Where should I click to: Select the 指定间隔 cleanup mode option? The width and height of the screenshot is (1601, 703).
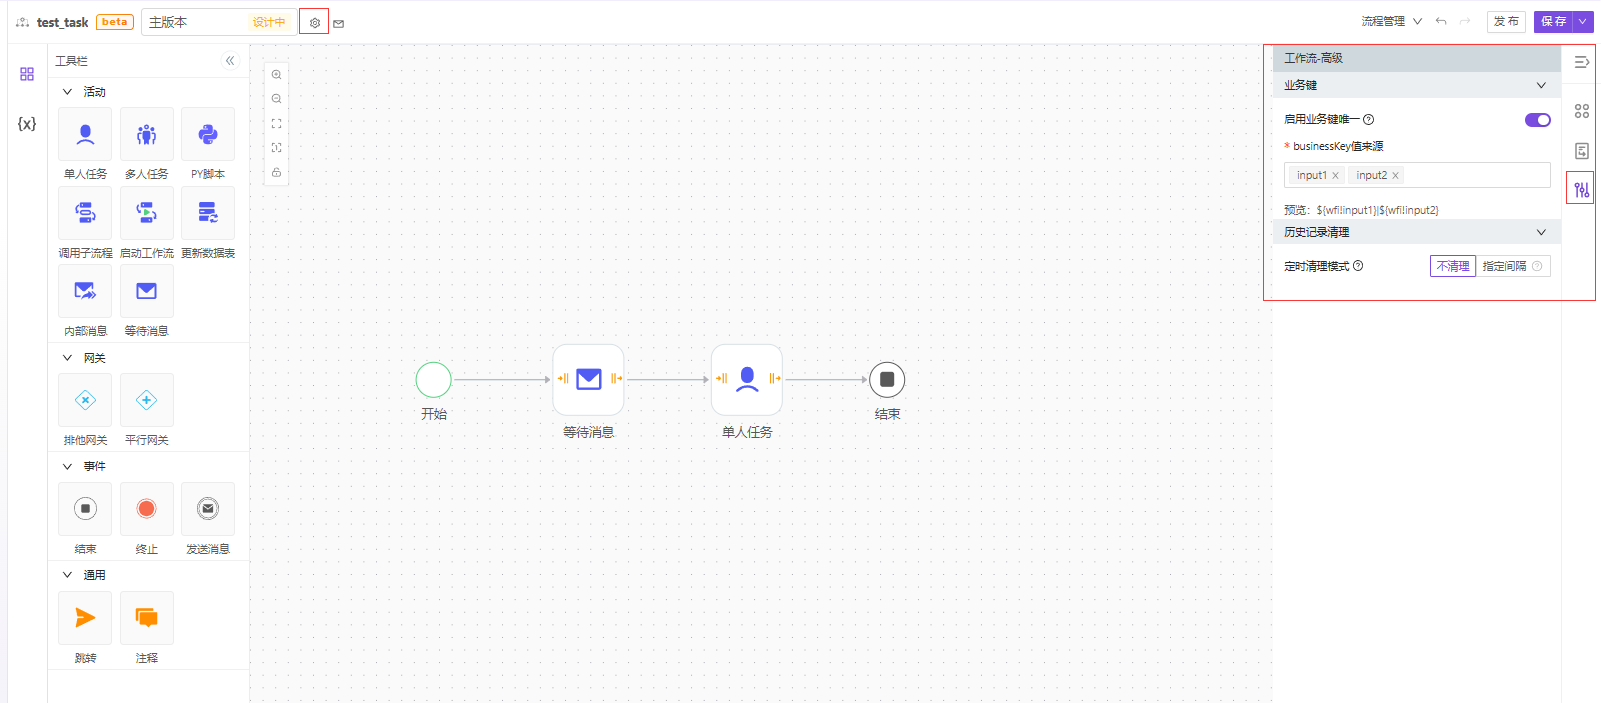pyautogui.click(x=1504, y=266)
